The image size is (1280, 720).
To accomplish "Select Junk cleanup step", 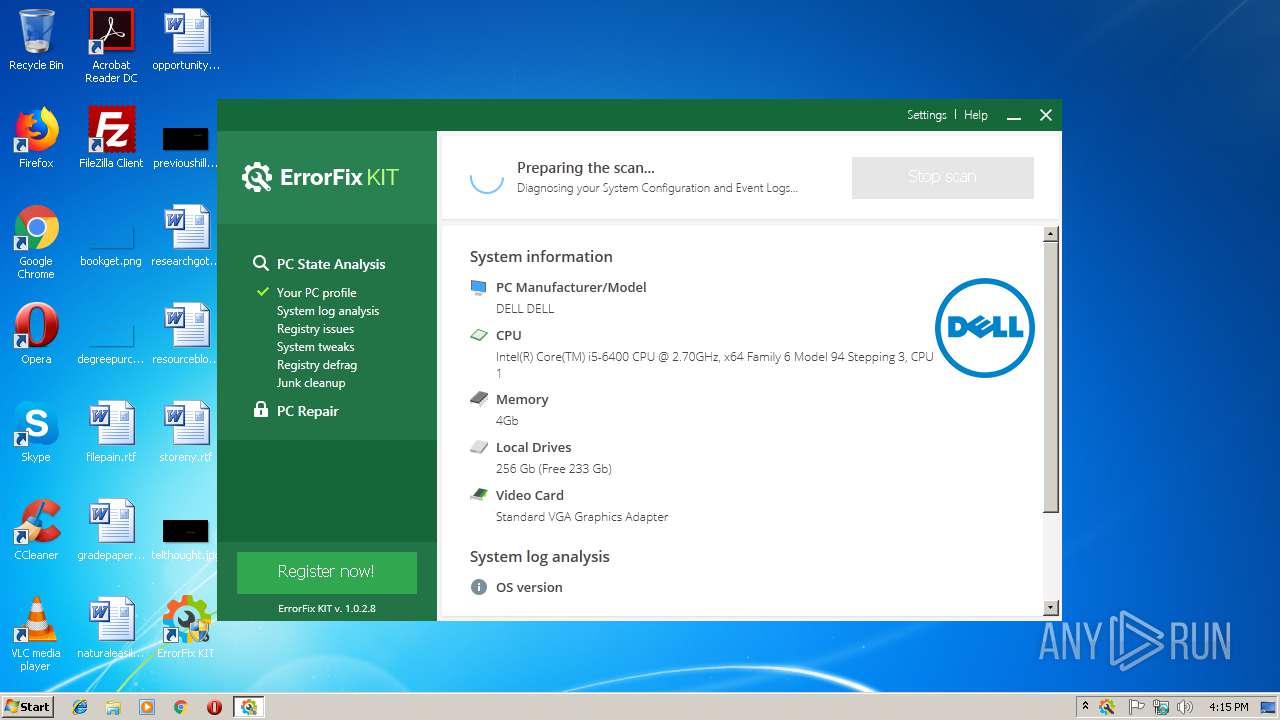I will pos(310,383).
